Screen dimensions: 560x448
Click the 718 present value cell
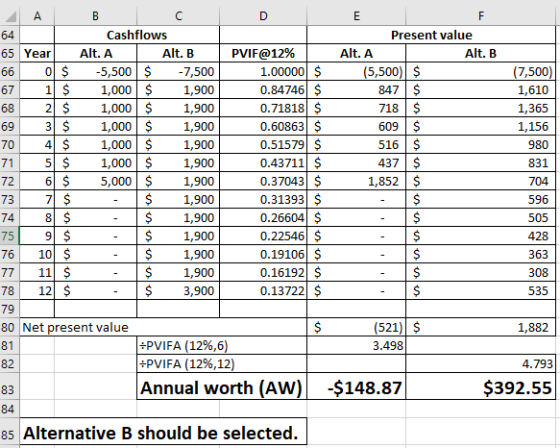tap(356, 108)
